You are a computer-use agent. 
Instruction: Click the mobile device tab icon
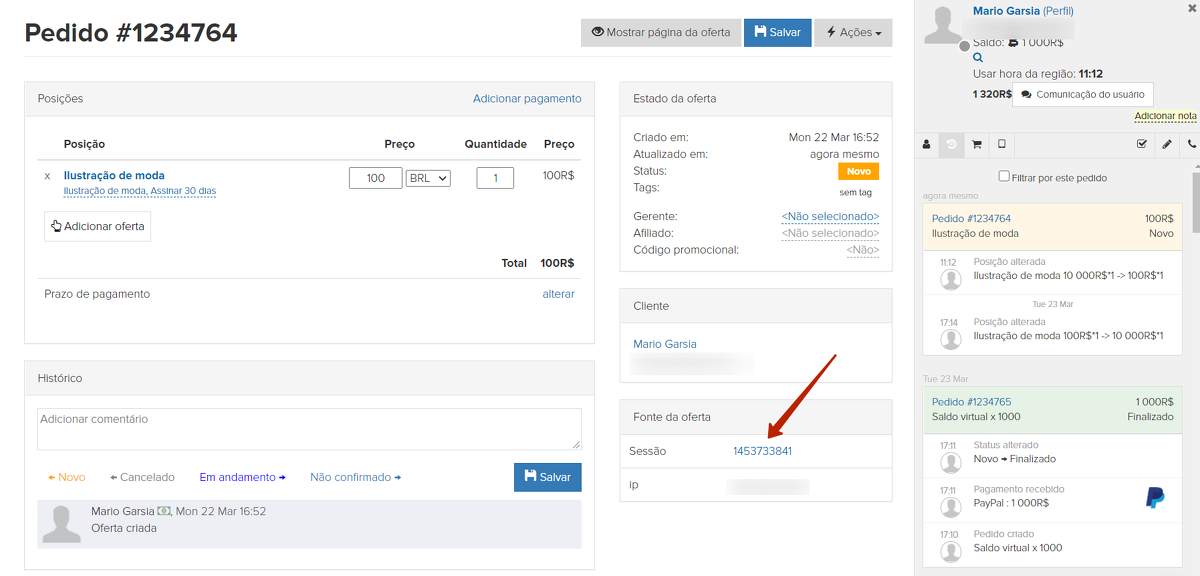coord(1002,144)
